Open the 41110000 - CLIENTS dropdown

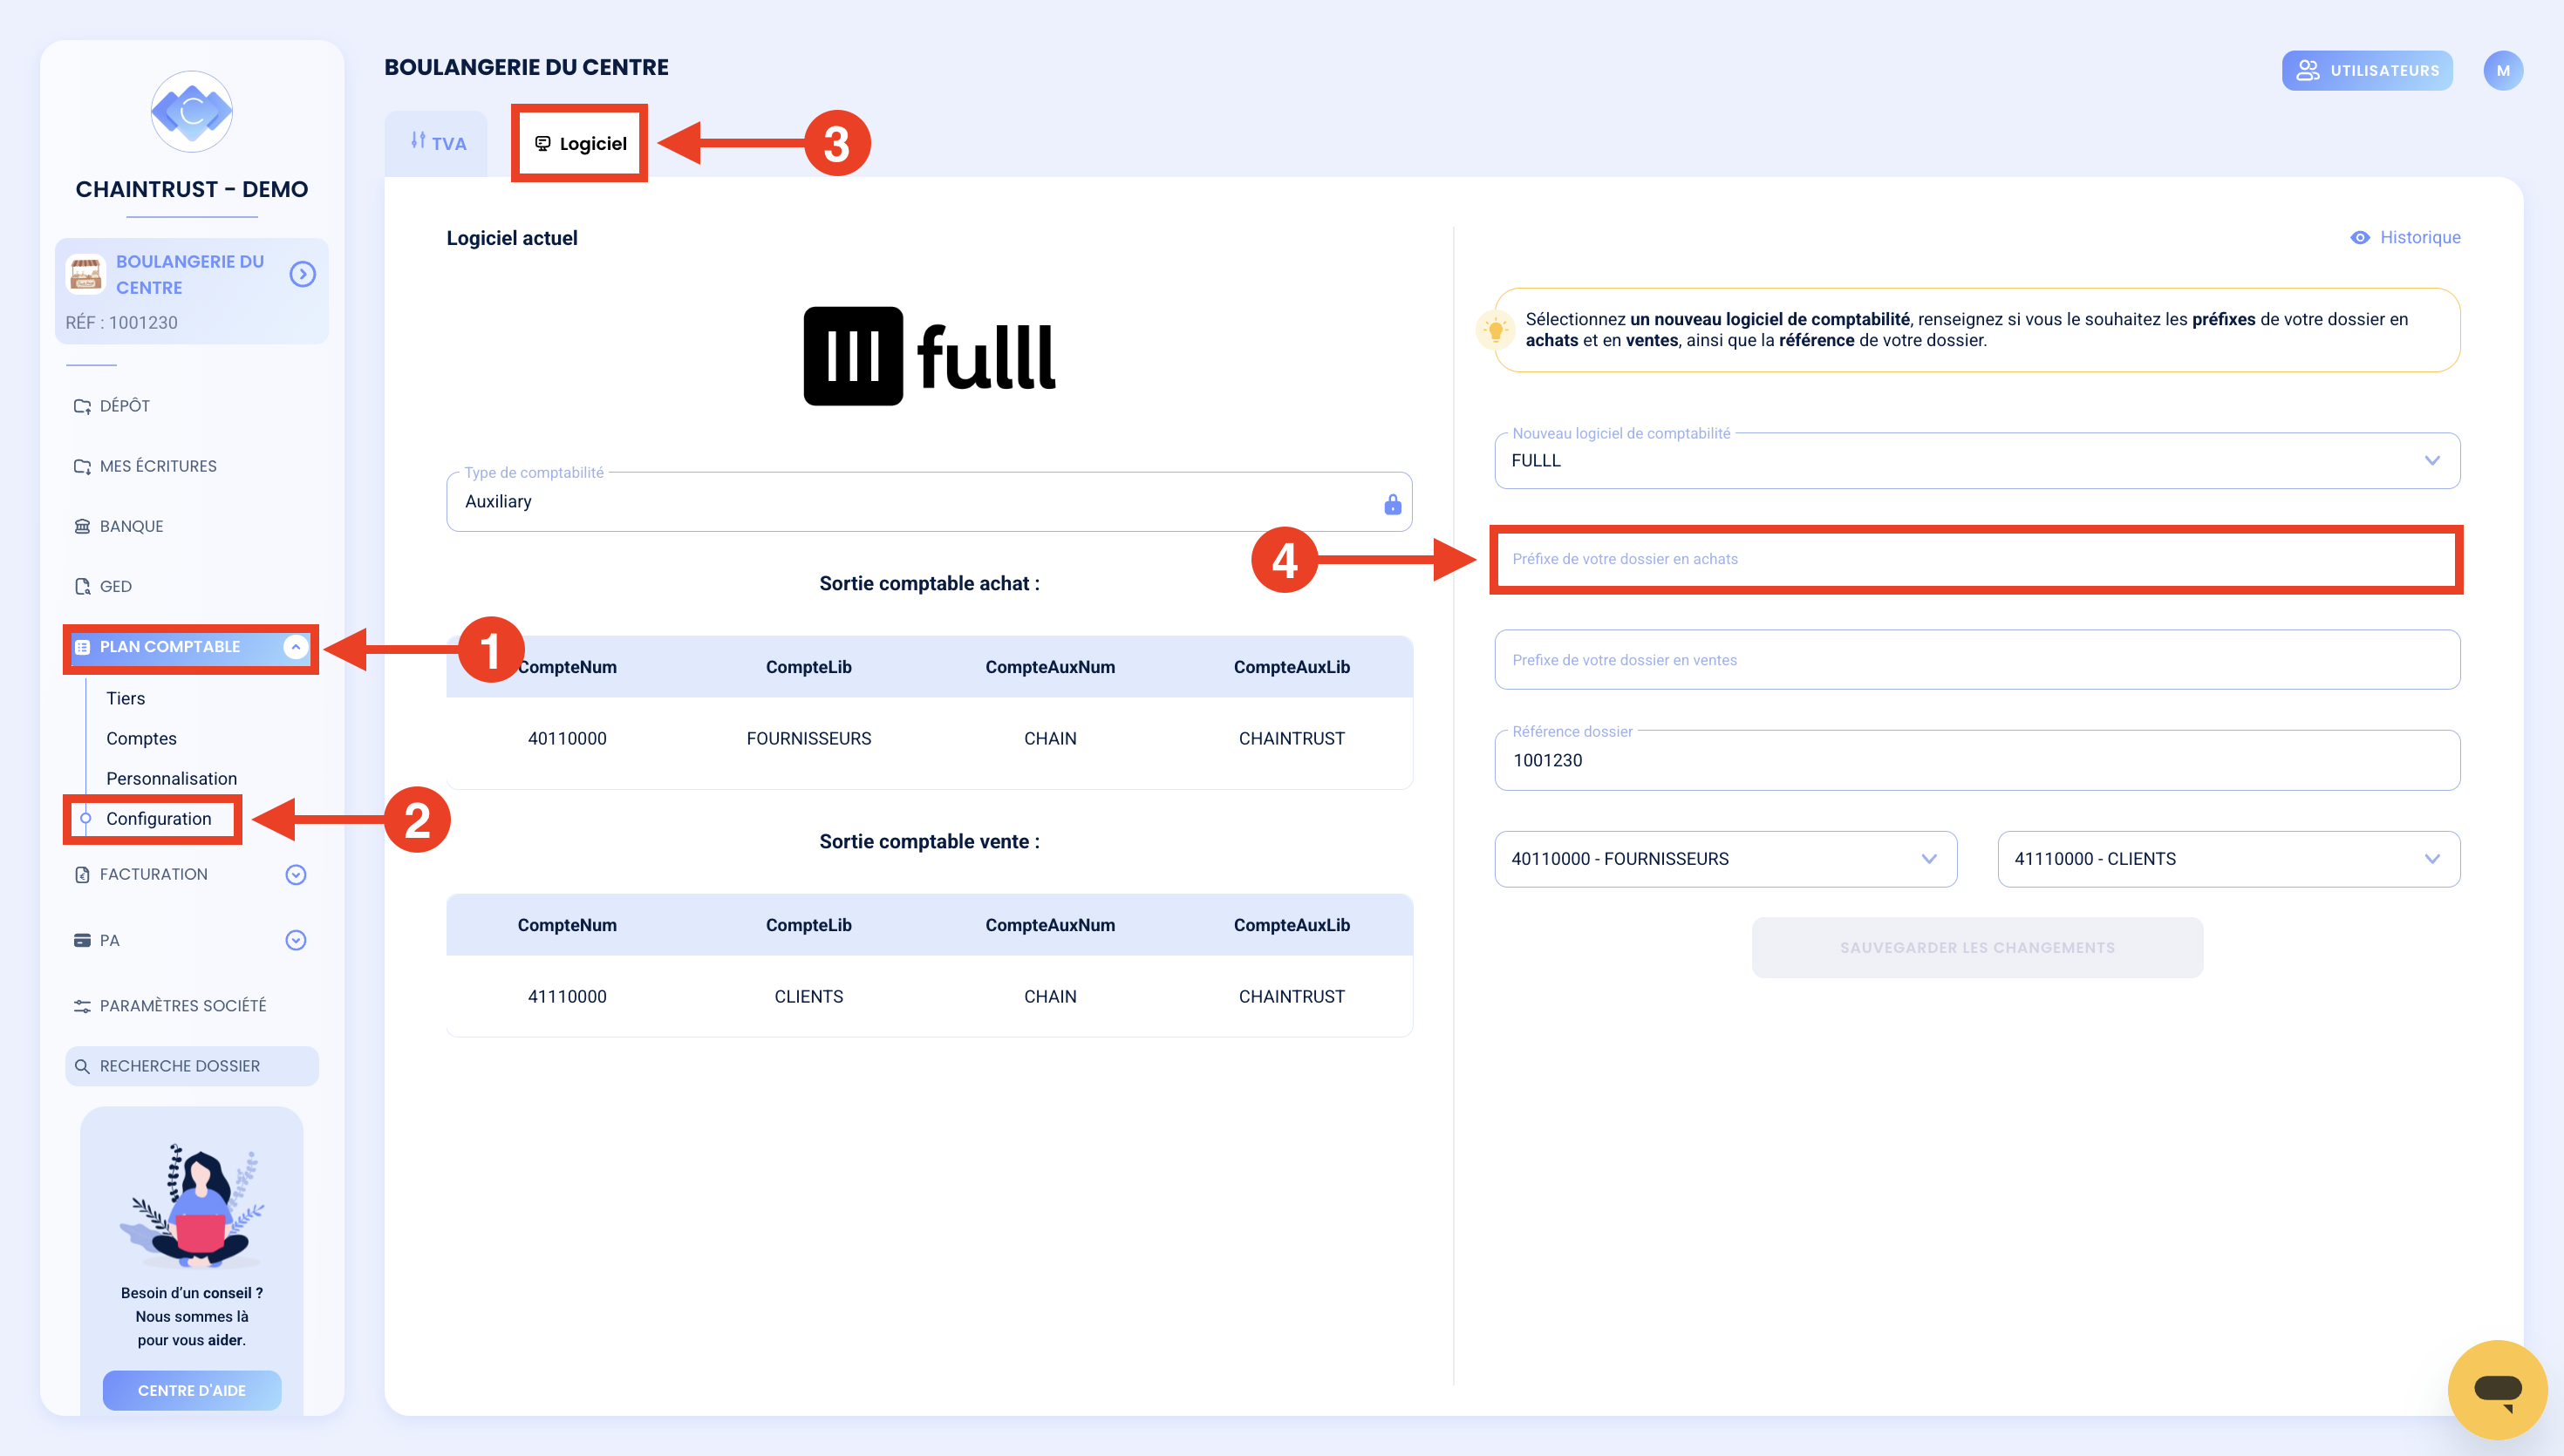coord(2229,859)
